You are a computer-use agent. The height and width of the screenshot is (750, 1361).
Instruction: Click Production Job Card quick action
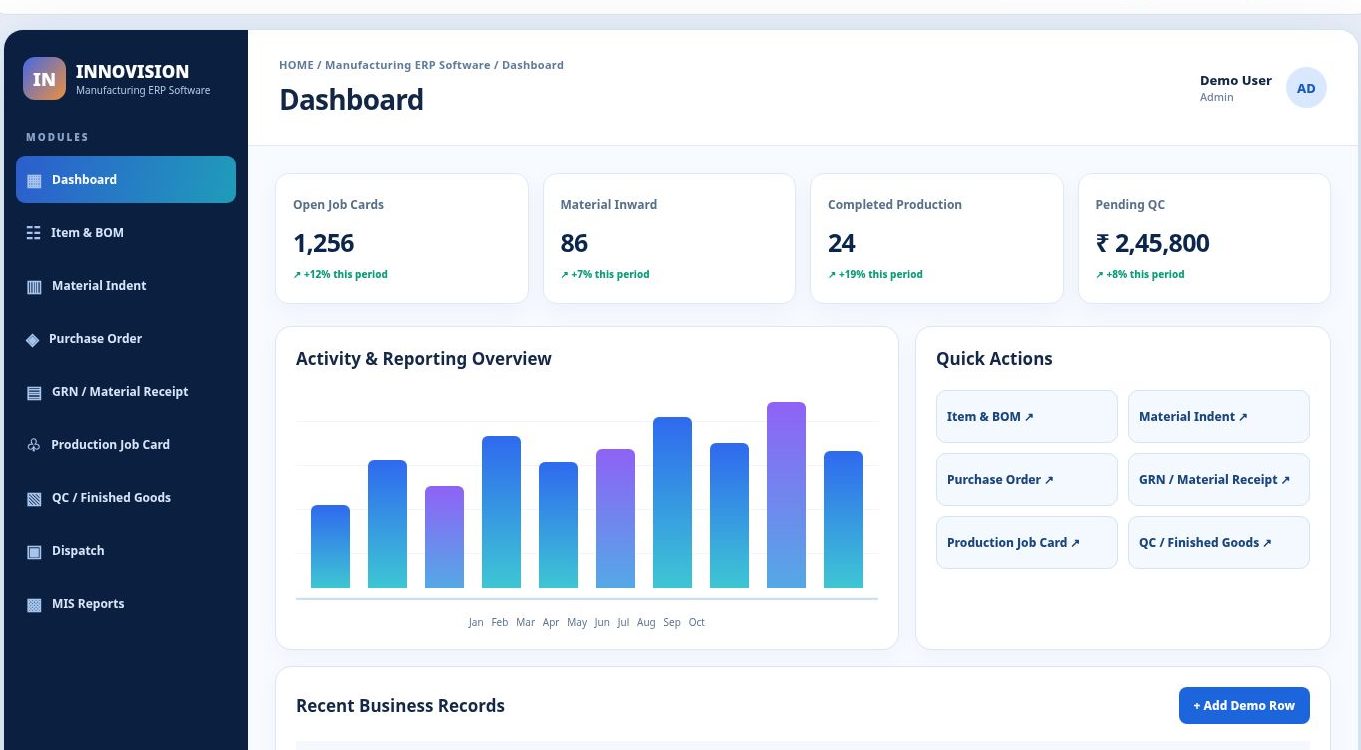click(1026, 543)
